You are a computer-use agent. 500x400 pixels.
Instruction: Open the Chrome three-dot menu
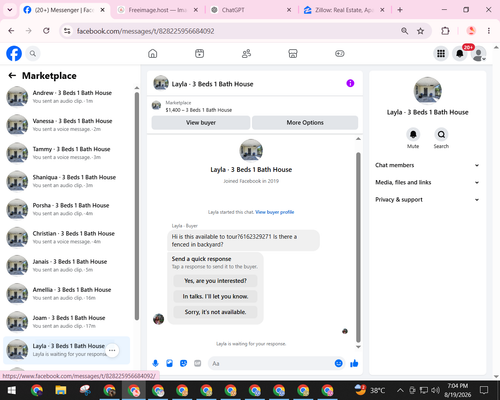489,31
